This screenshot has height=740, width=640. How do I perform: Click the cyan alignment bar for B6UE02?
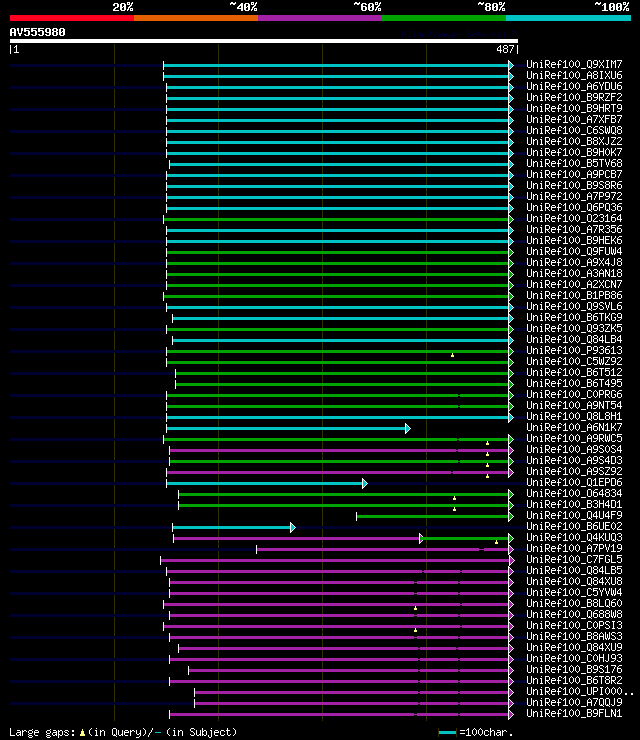point(233,528)
